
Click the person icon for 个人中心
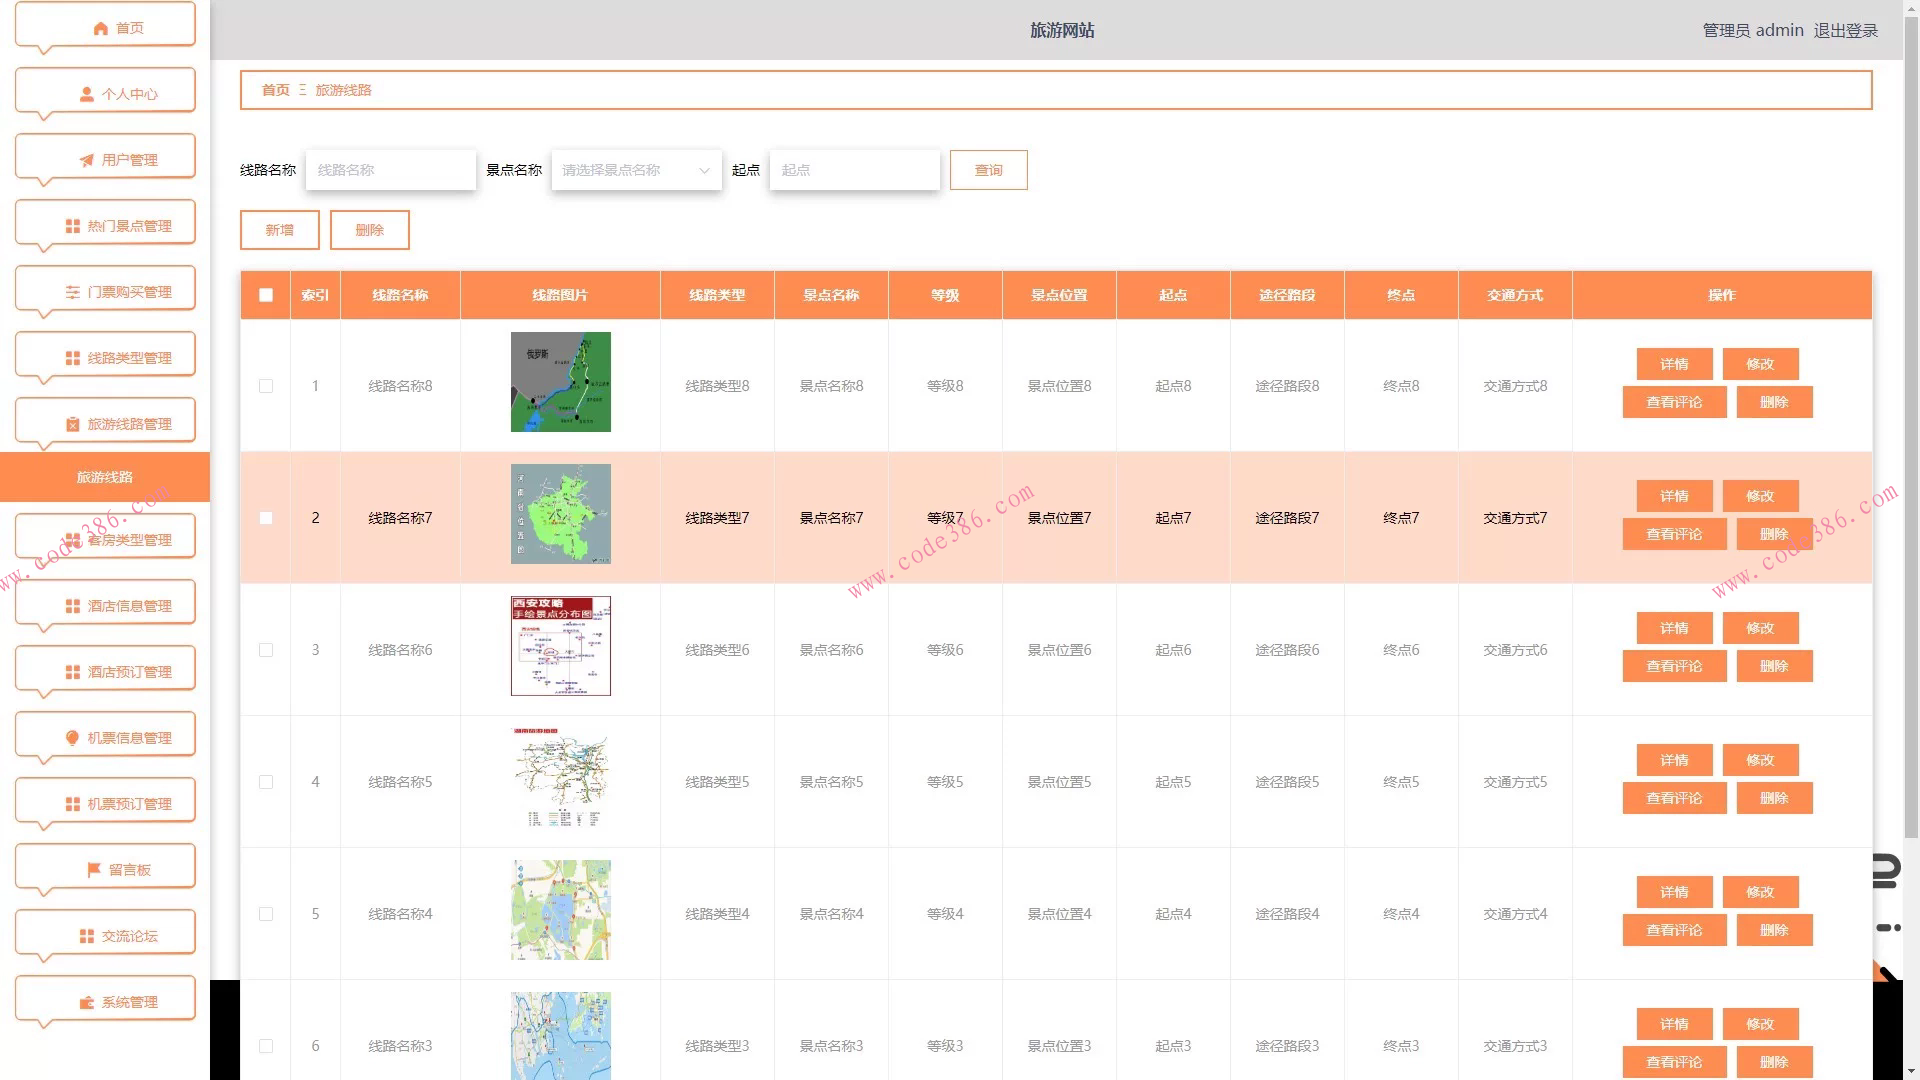pos(86,94)
